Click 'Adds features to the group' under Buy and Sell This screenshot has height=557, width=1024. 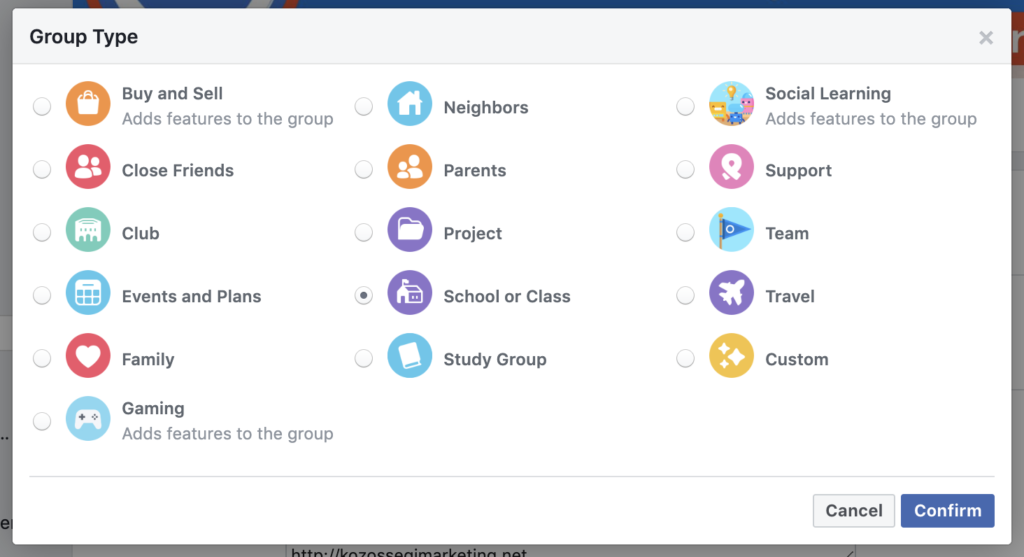(228, 119)
